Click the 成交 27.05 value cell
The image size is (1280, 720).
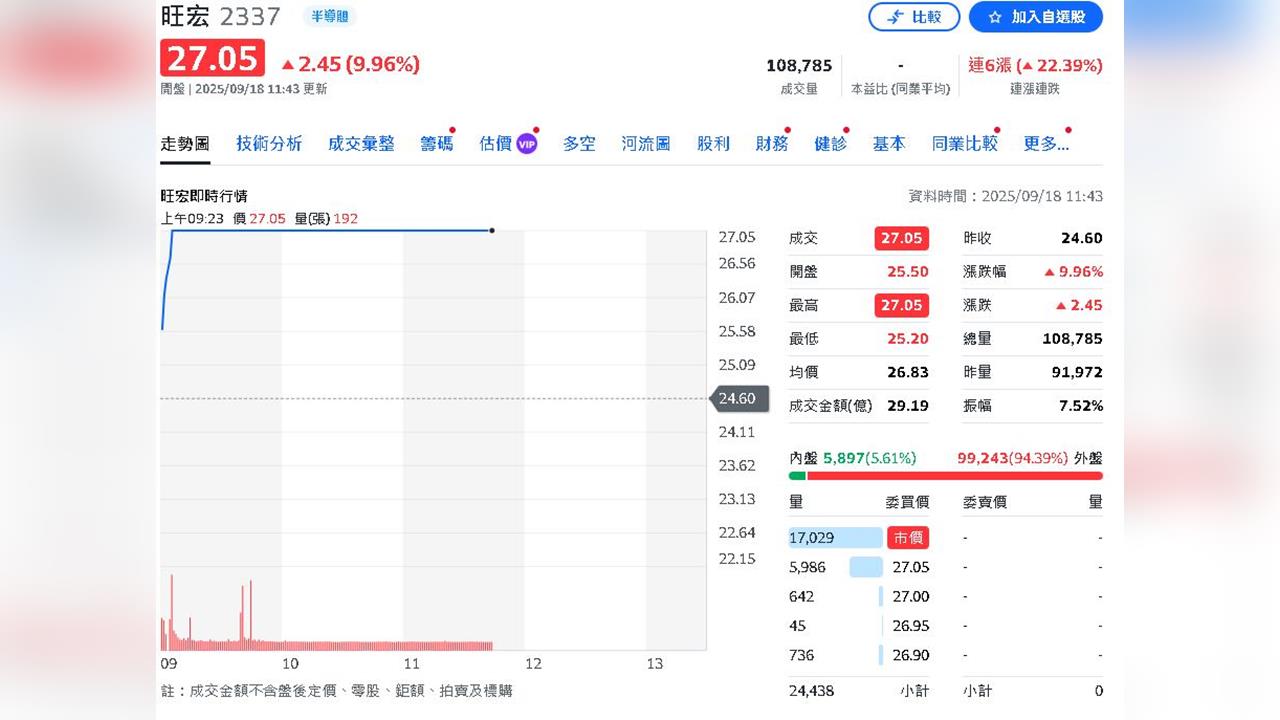click(x=901, y=238)
